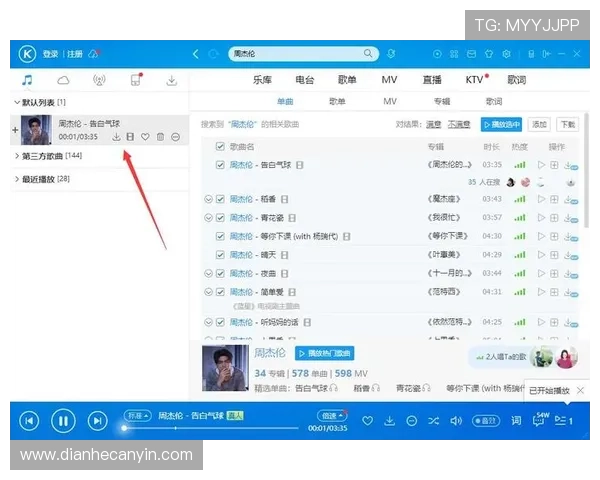Show lyrics with the 词 button
Image resolution: width=600 pixels, height=480 pixels.
point(516,421)
